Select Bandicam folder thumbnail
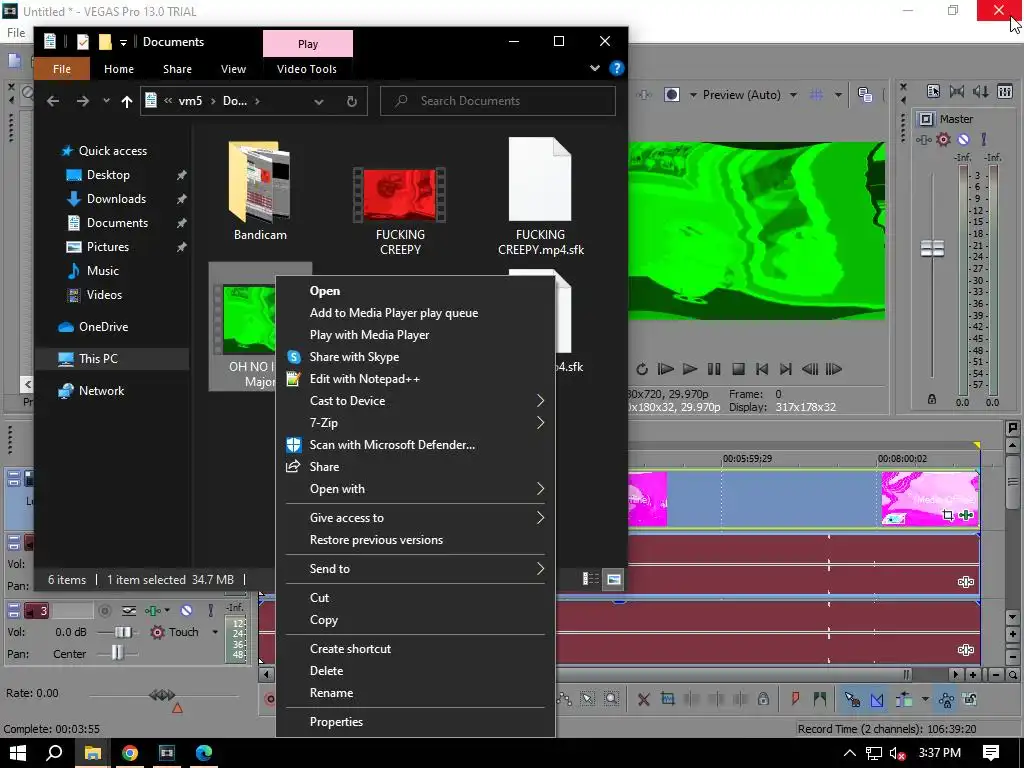Viewport: 1024px width, 768px height. click(x=260, y=182)
